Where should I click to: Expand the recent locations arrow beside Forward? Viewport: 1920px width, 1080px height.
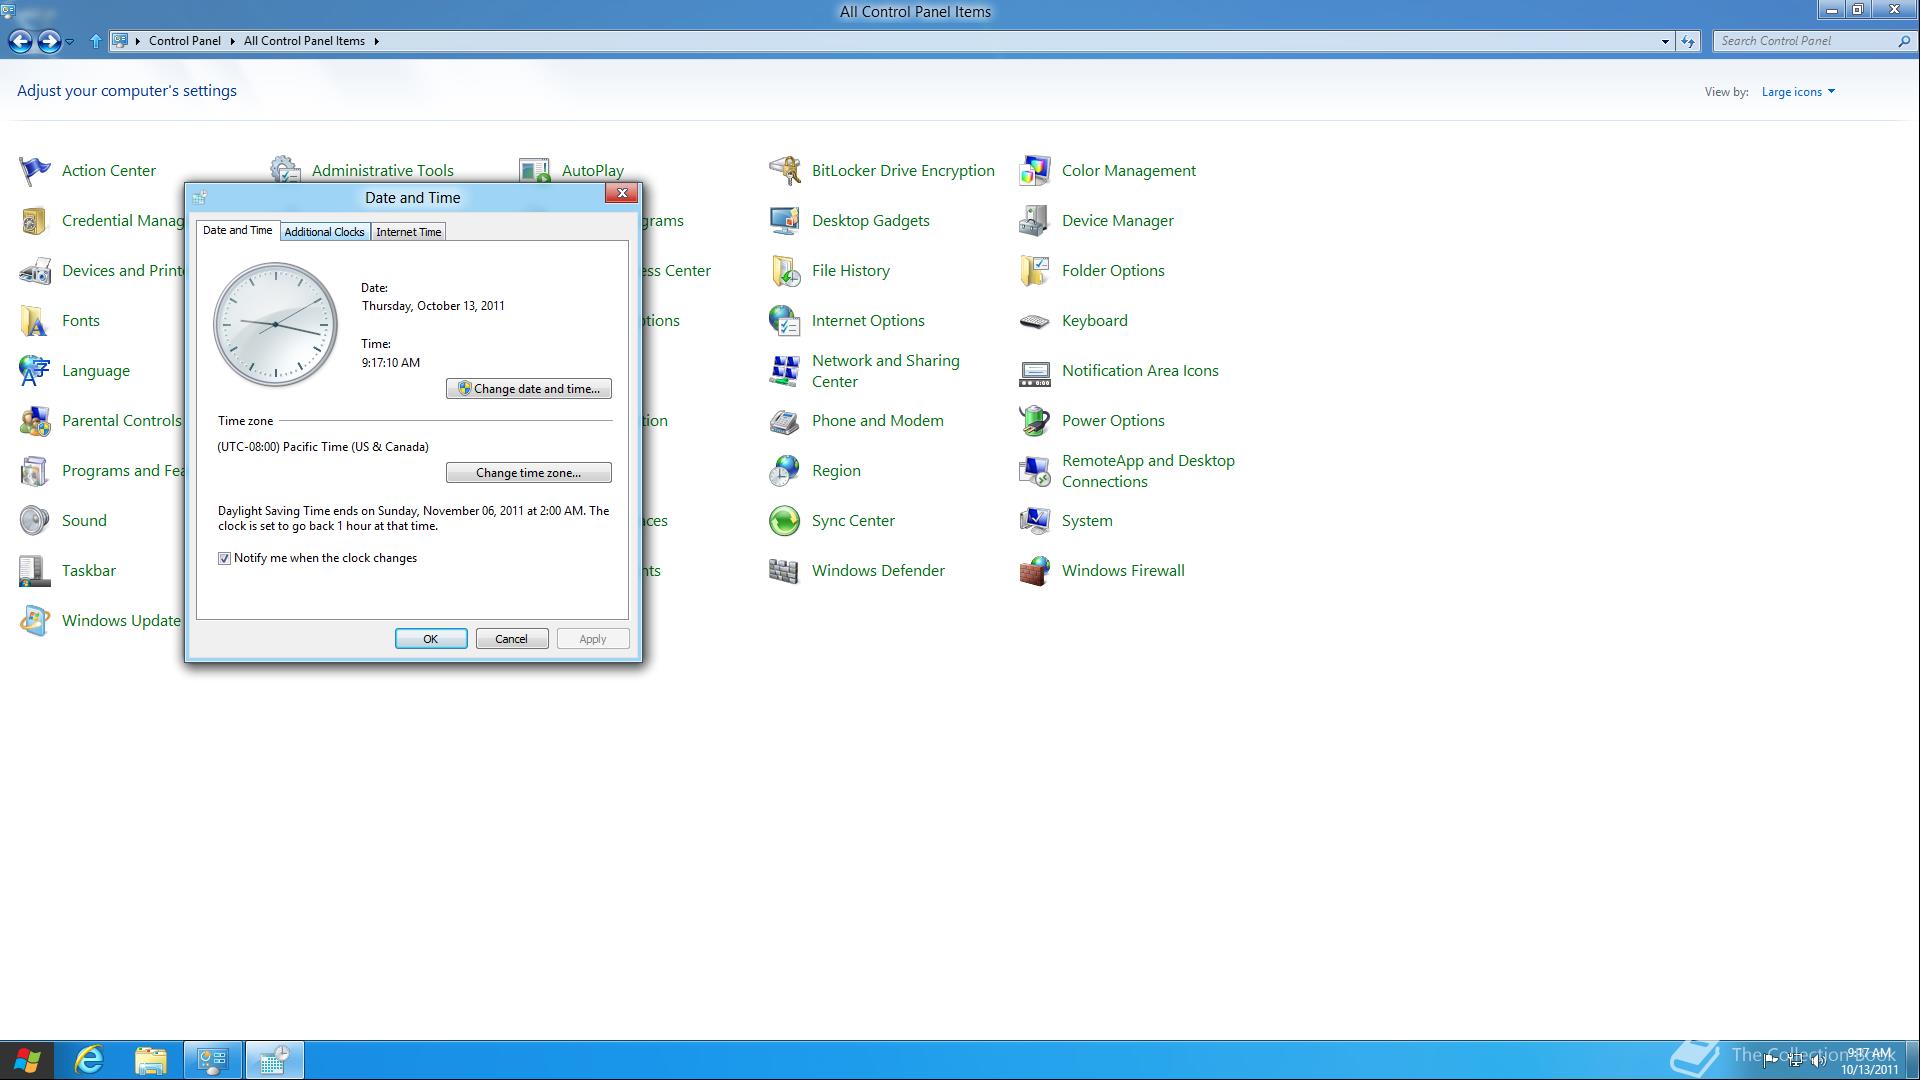coord(69,41)
